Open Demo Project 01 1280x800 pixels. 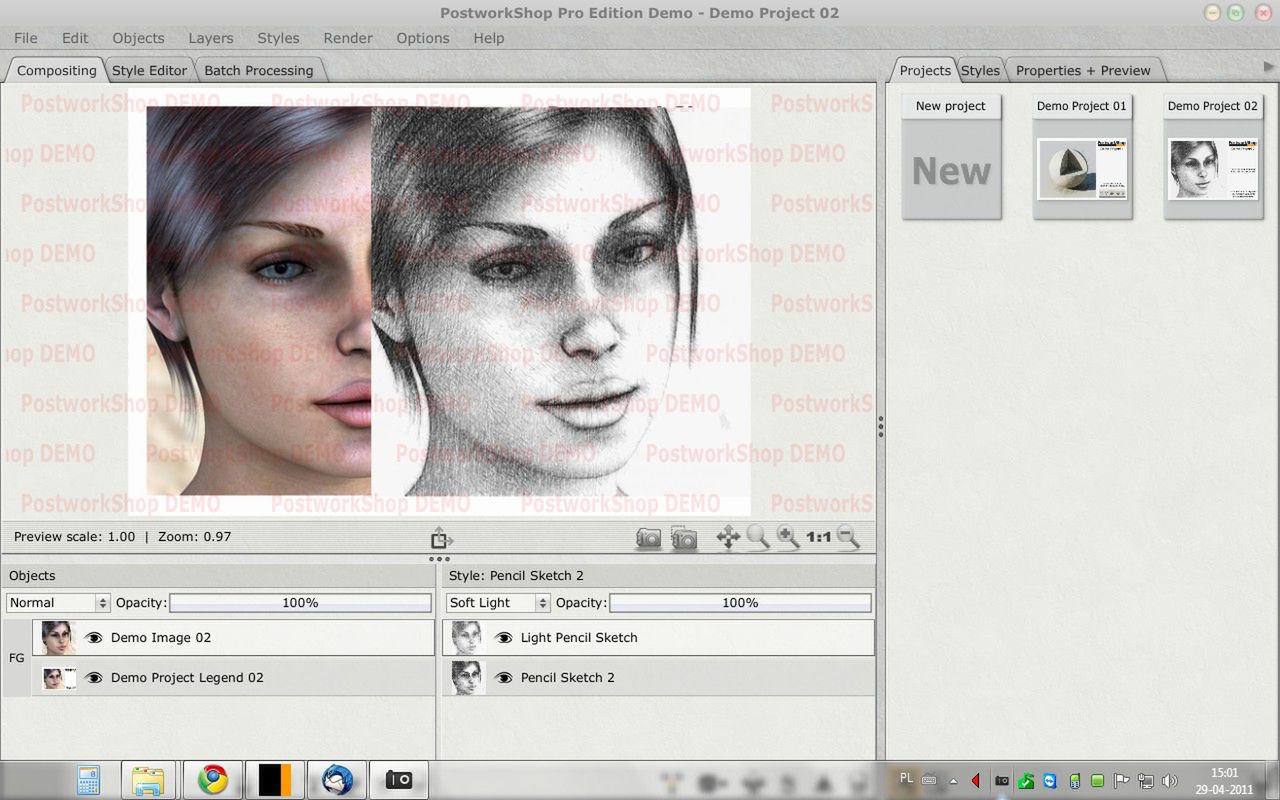click(1082, 157)
